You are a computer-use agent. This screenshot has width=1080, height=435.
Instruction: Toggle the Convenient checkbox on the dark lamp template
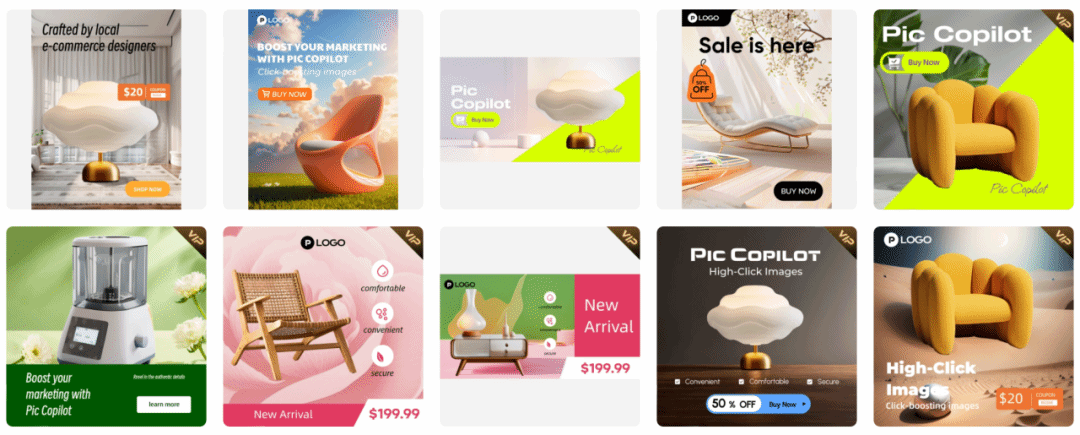click(678, 381)
